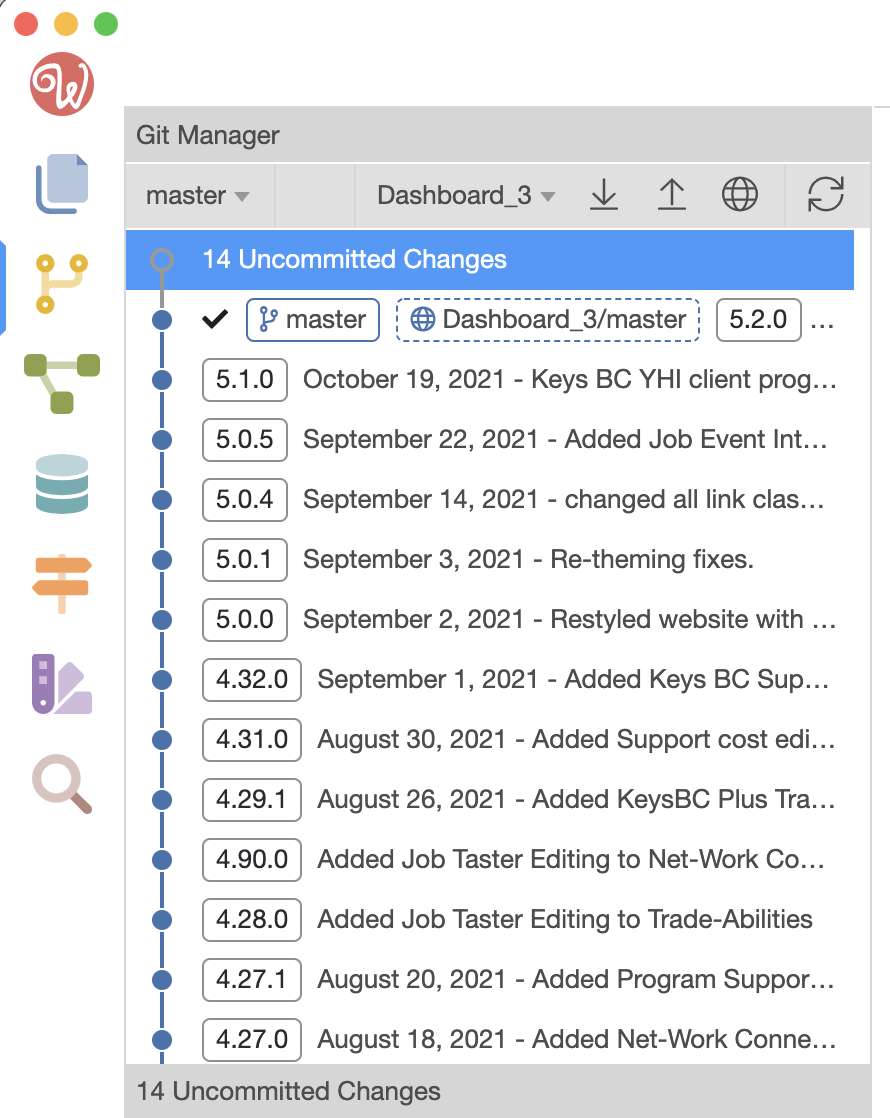This screenshot has width=890, height=1118.
Task: Click the globe remote icon in toolbar
Action: point(740,195)
